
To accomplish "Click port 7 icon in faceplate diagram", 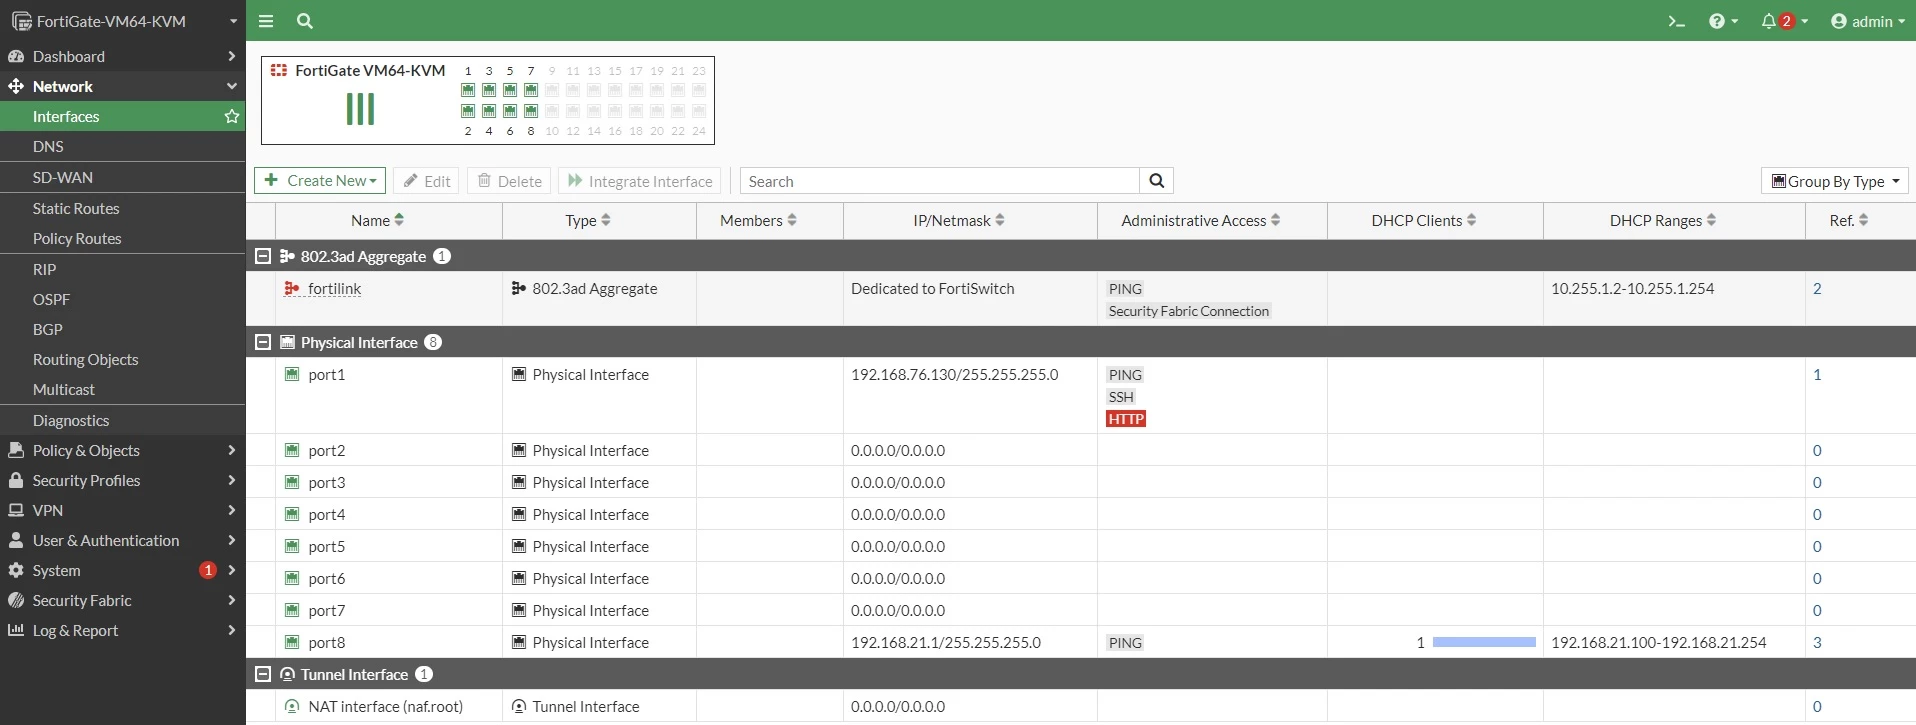I will 531,90.
